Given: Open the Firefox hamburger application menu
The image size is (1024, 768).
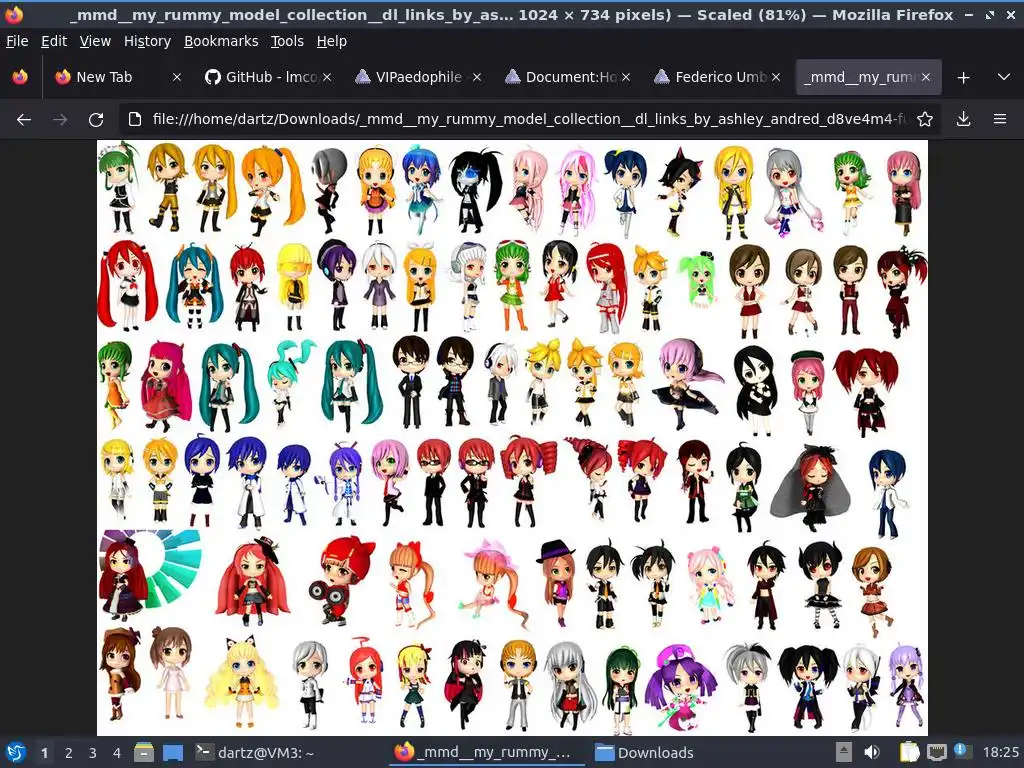Looking at the screenshot, I should [x=1000, y=119].
